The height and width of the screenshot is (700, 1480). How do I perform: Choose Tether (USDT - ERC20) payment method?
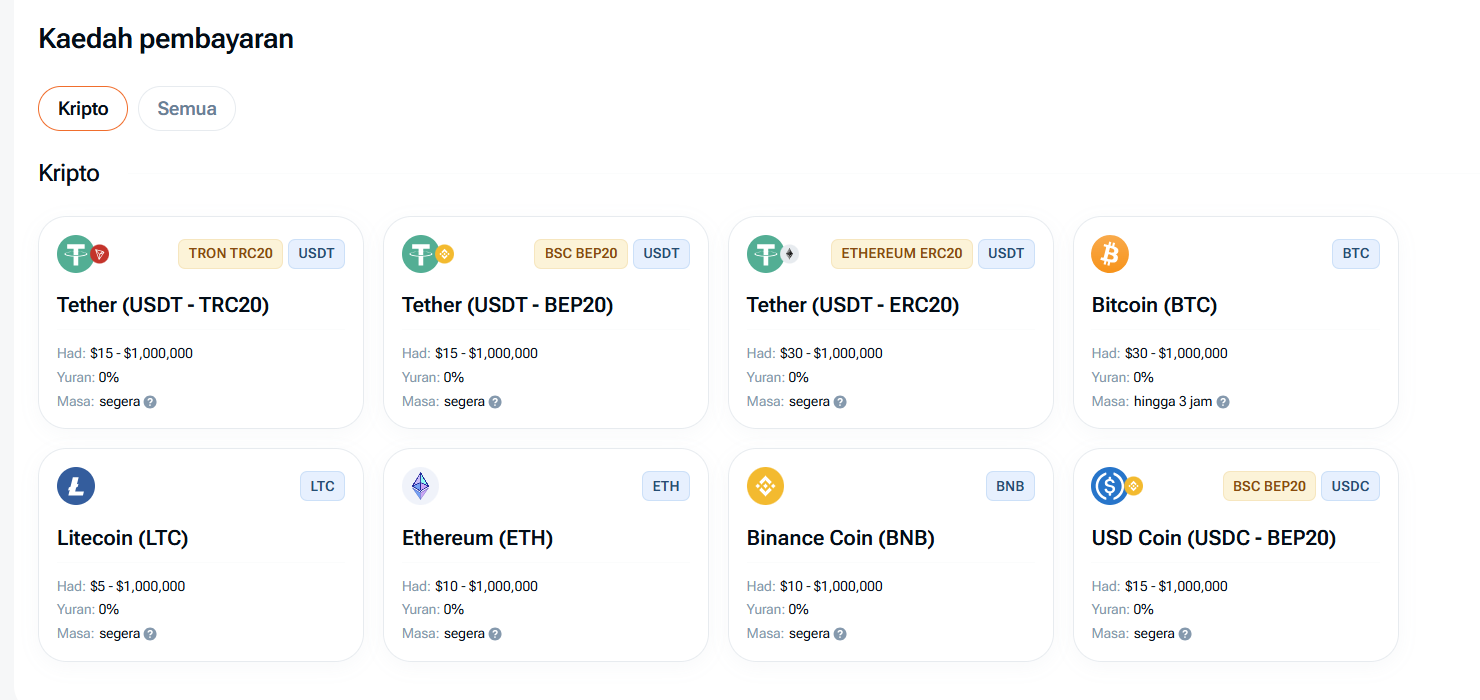point(891,323)
